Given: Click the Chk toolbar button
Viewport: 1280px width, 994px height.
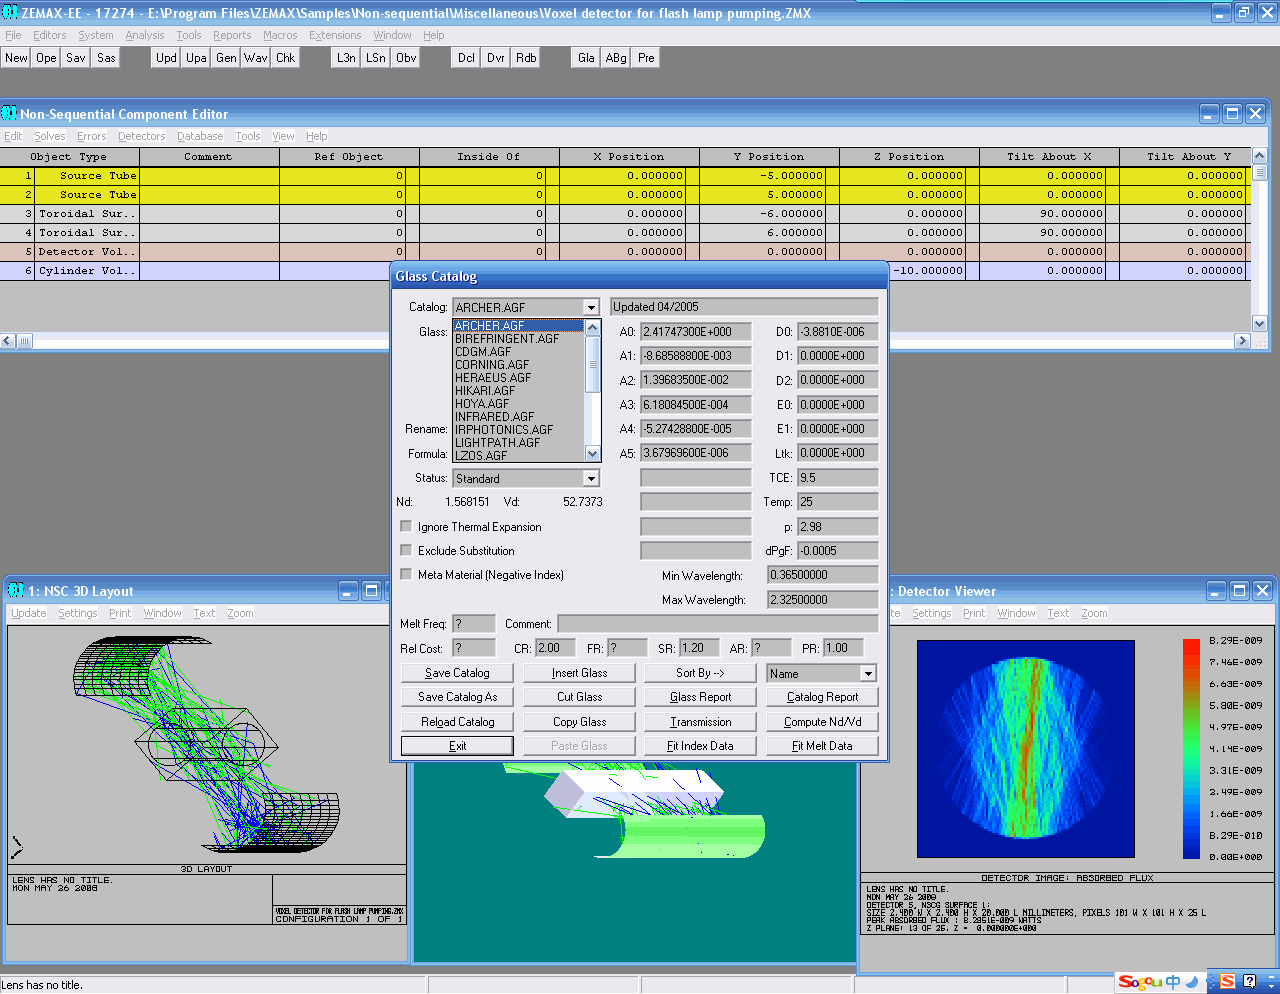Looking at the screenshot, I should [286, 58].
